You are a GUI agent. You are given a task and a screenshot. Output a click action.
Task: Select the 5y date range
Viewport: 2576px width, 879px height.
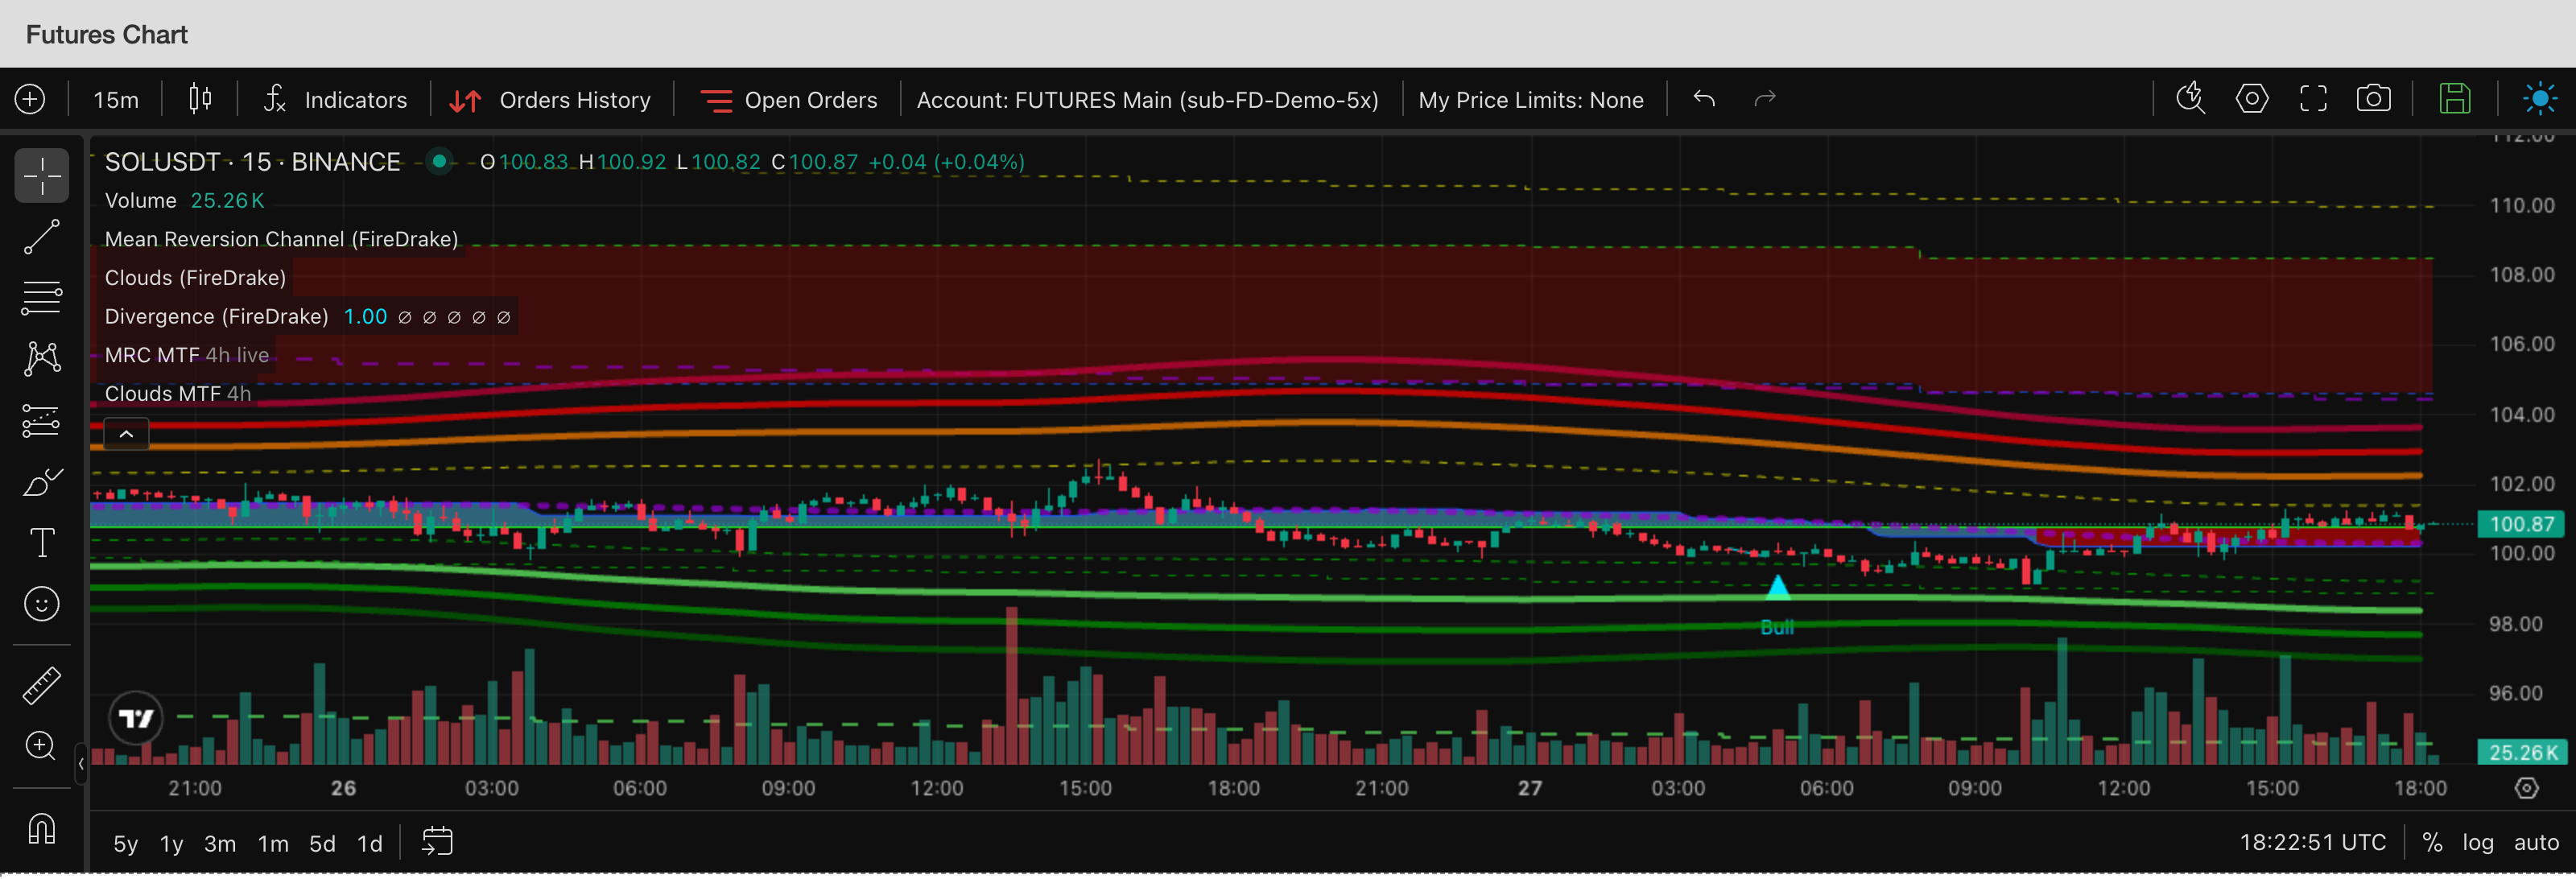125,844
